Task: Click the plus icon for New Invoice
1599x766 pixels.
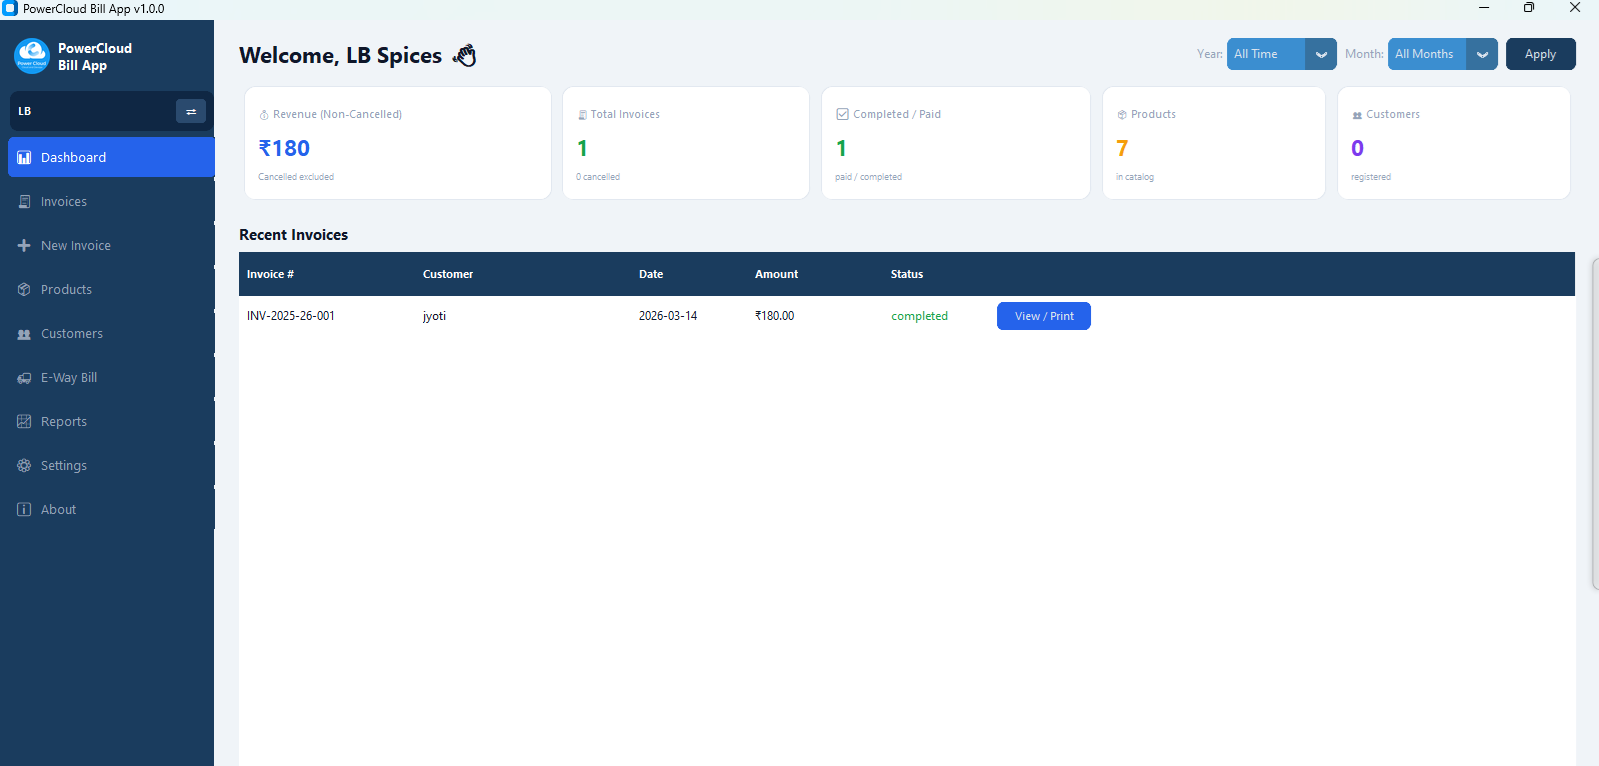Action: [24, 246]
